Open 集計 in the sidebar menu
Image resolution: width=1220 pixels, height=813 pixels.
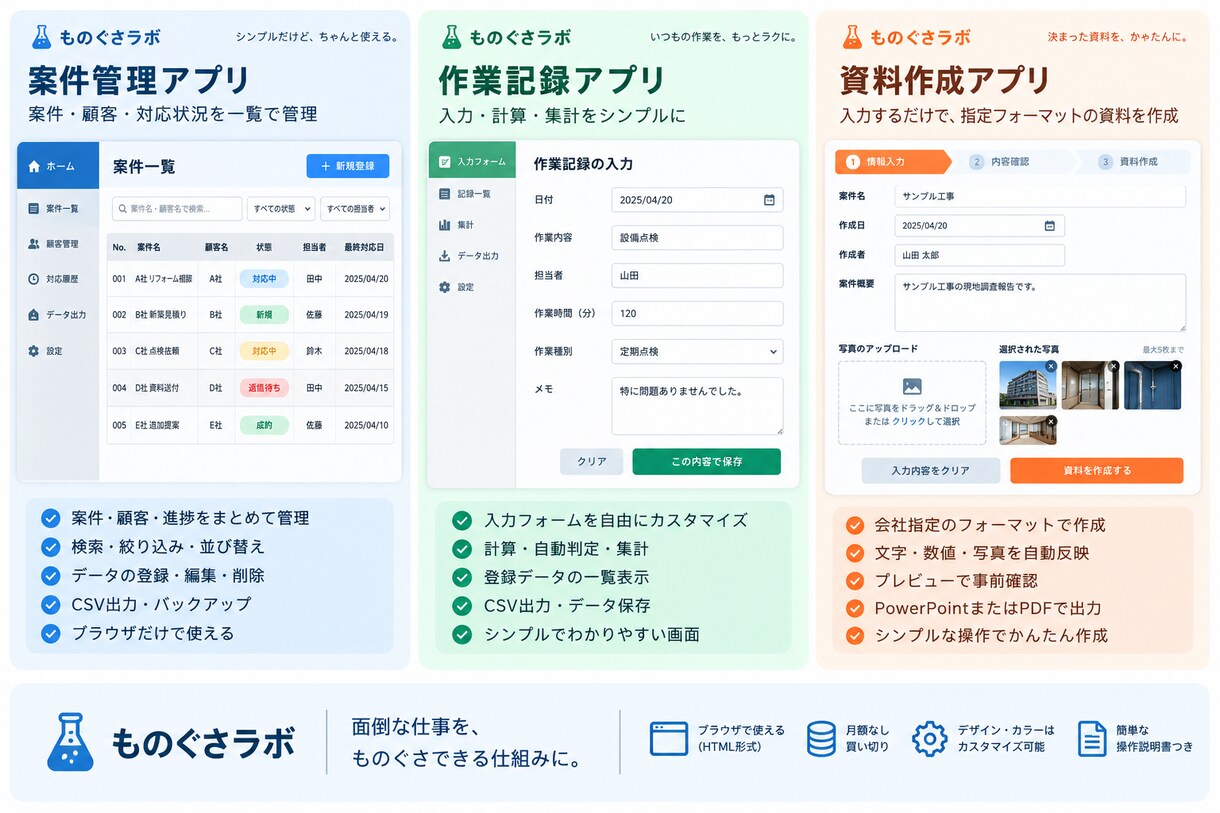click(472, 225)
